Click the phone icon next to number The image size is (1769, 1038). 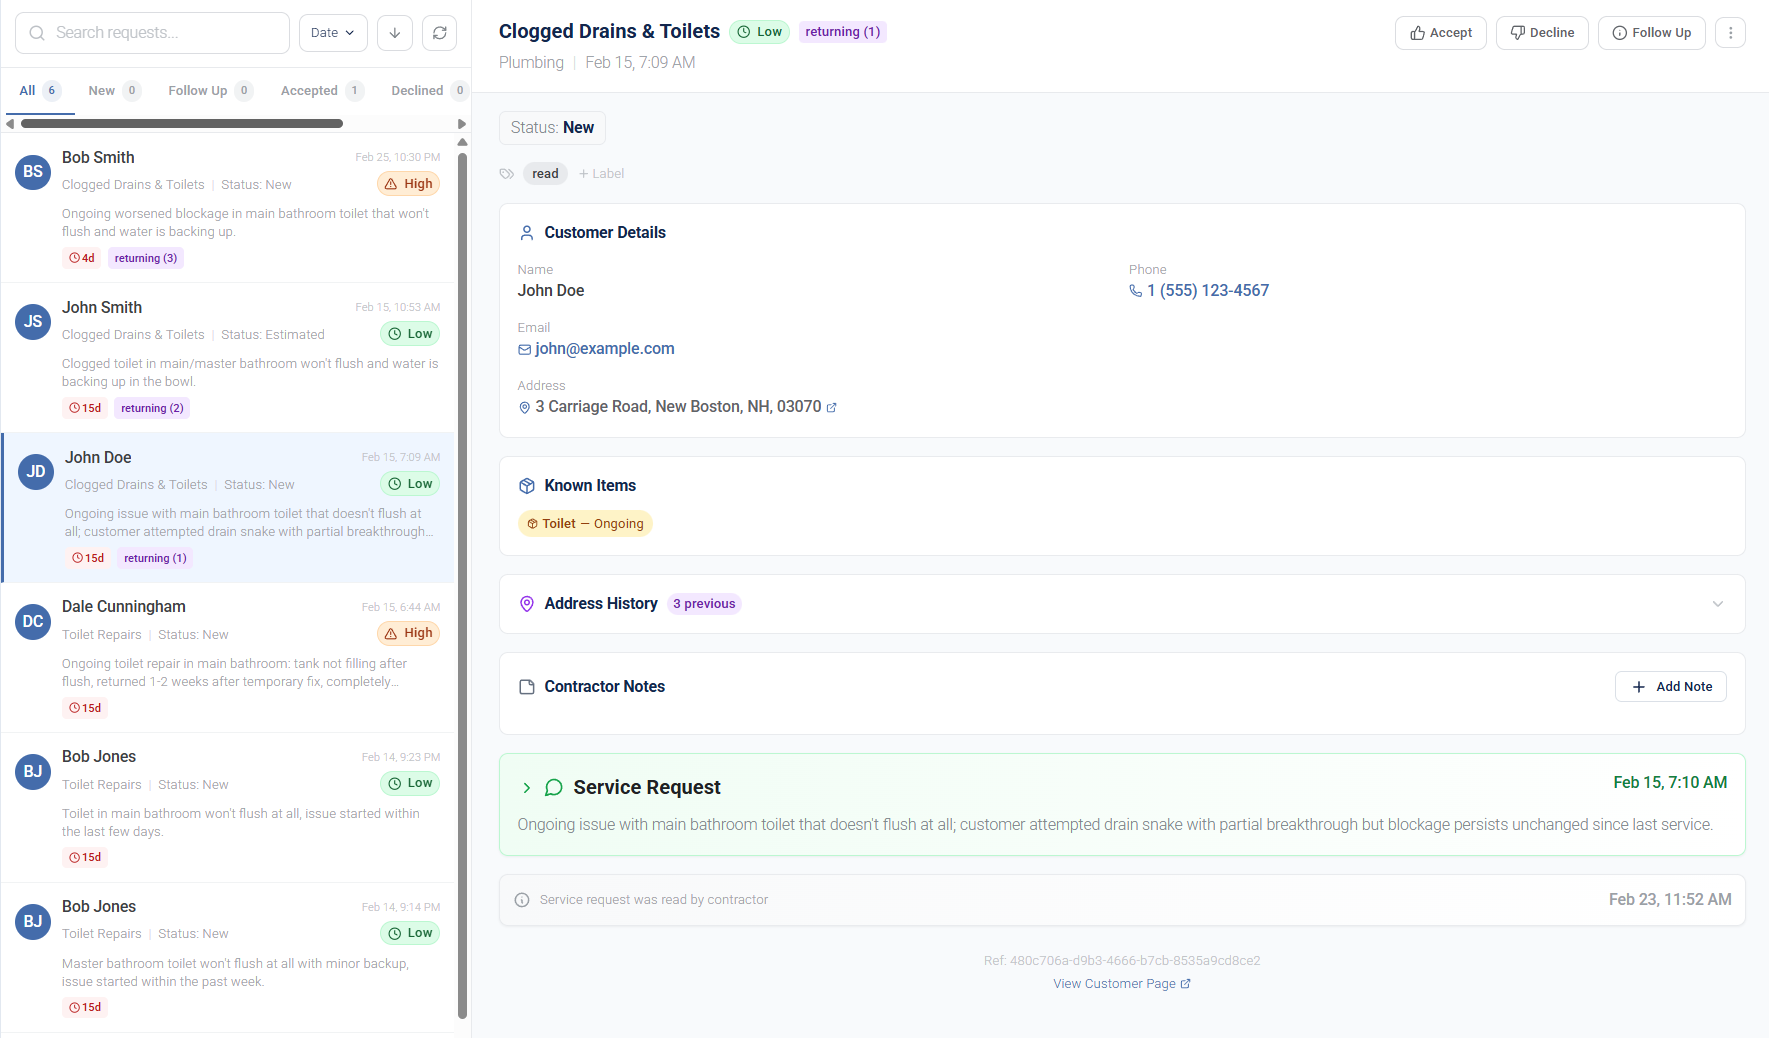pos(1135,291)
